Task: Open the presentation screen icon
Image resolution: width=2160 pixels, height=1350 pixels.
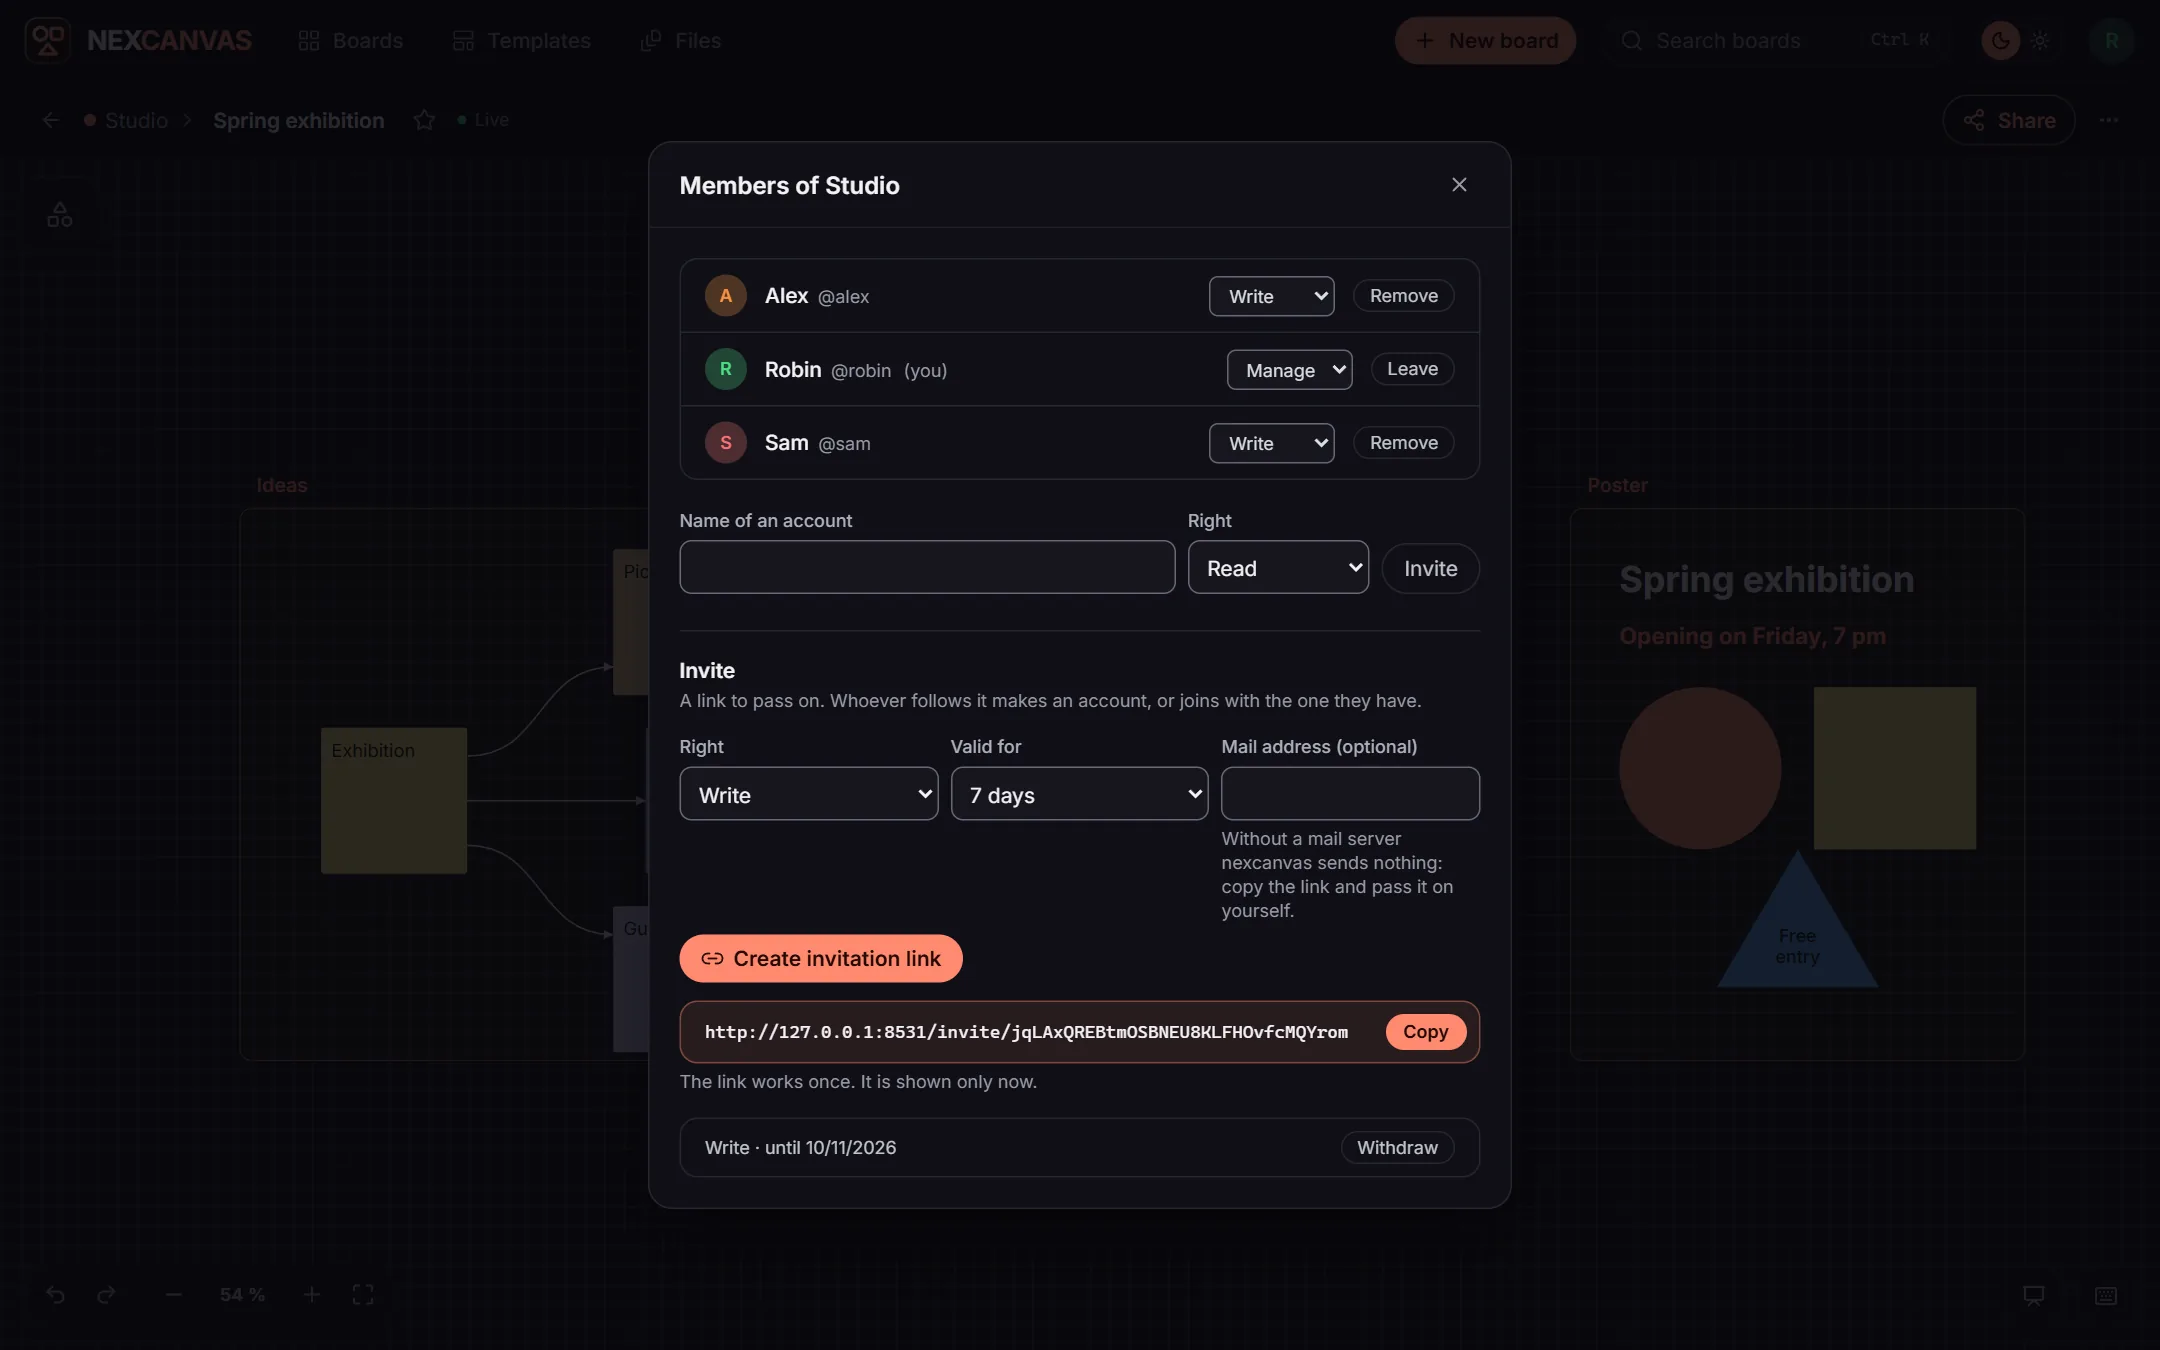Action: 2034,1295
